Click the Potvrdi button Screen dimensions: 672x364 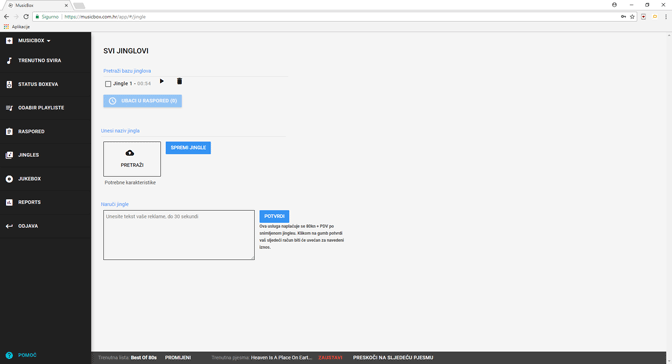tap(274, 216)
